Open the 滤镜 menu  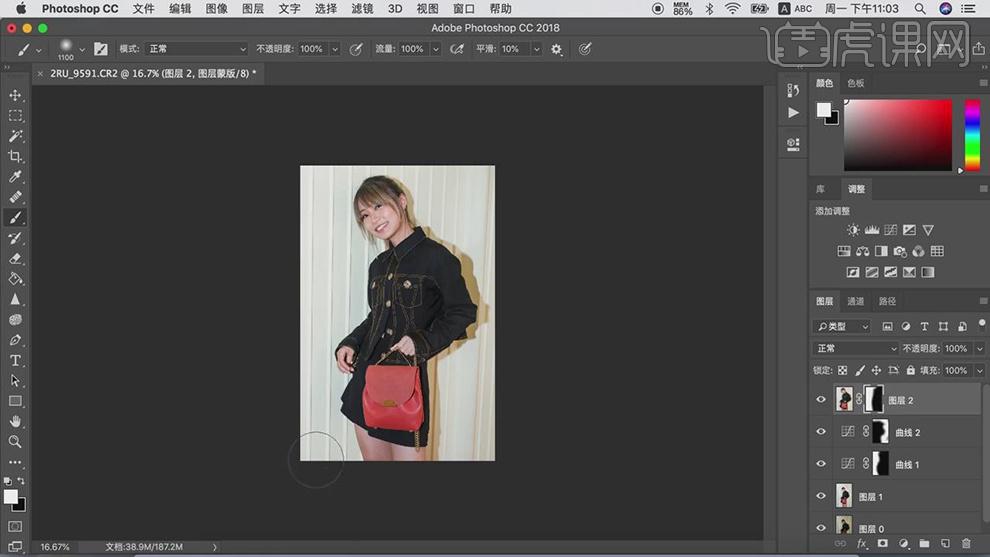click(362, 9)
